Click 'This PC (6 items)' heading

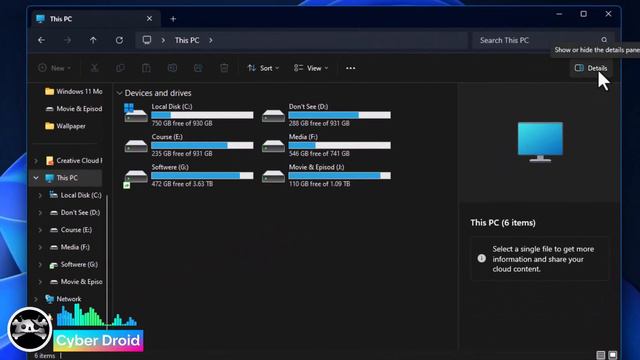[503, 223]
